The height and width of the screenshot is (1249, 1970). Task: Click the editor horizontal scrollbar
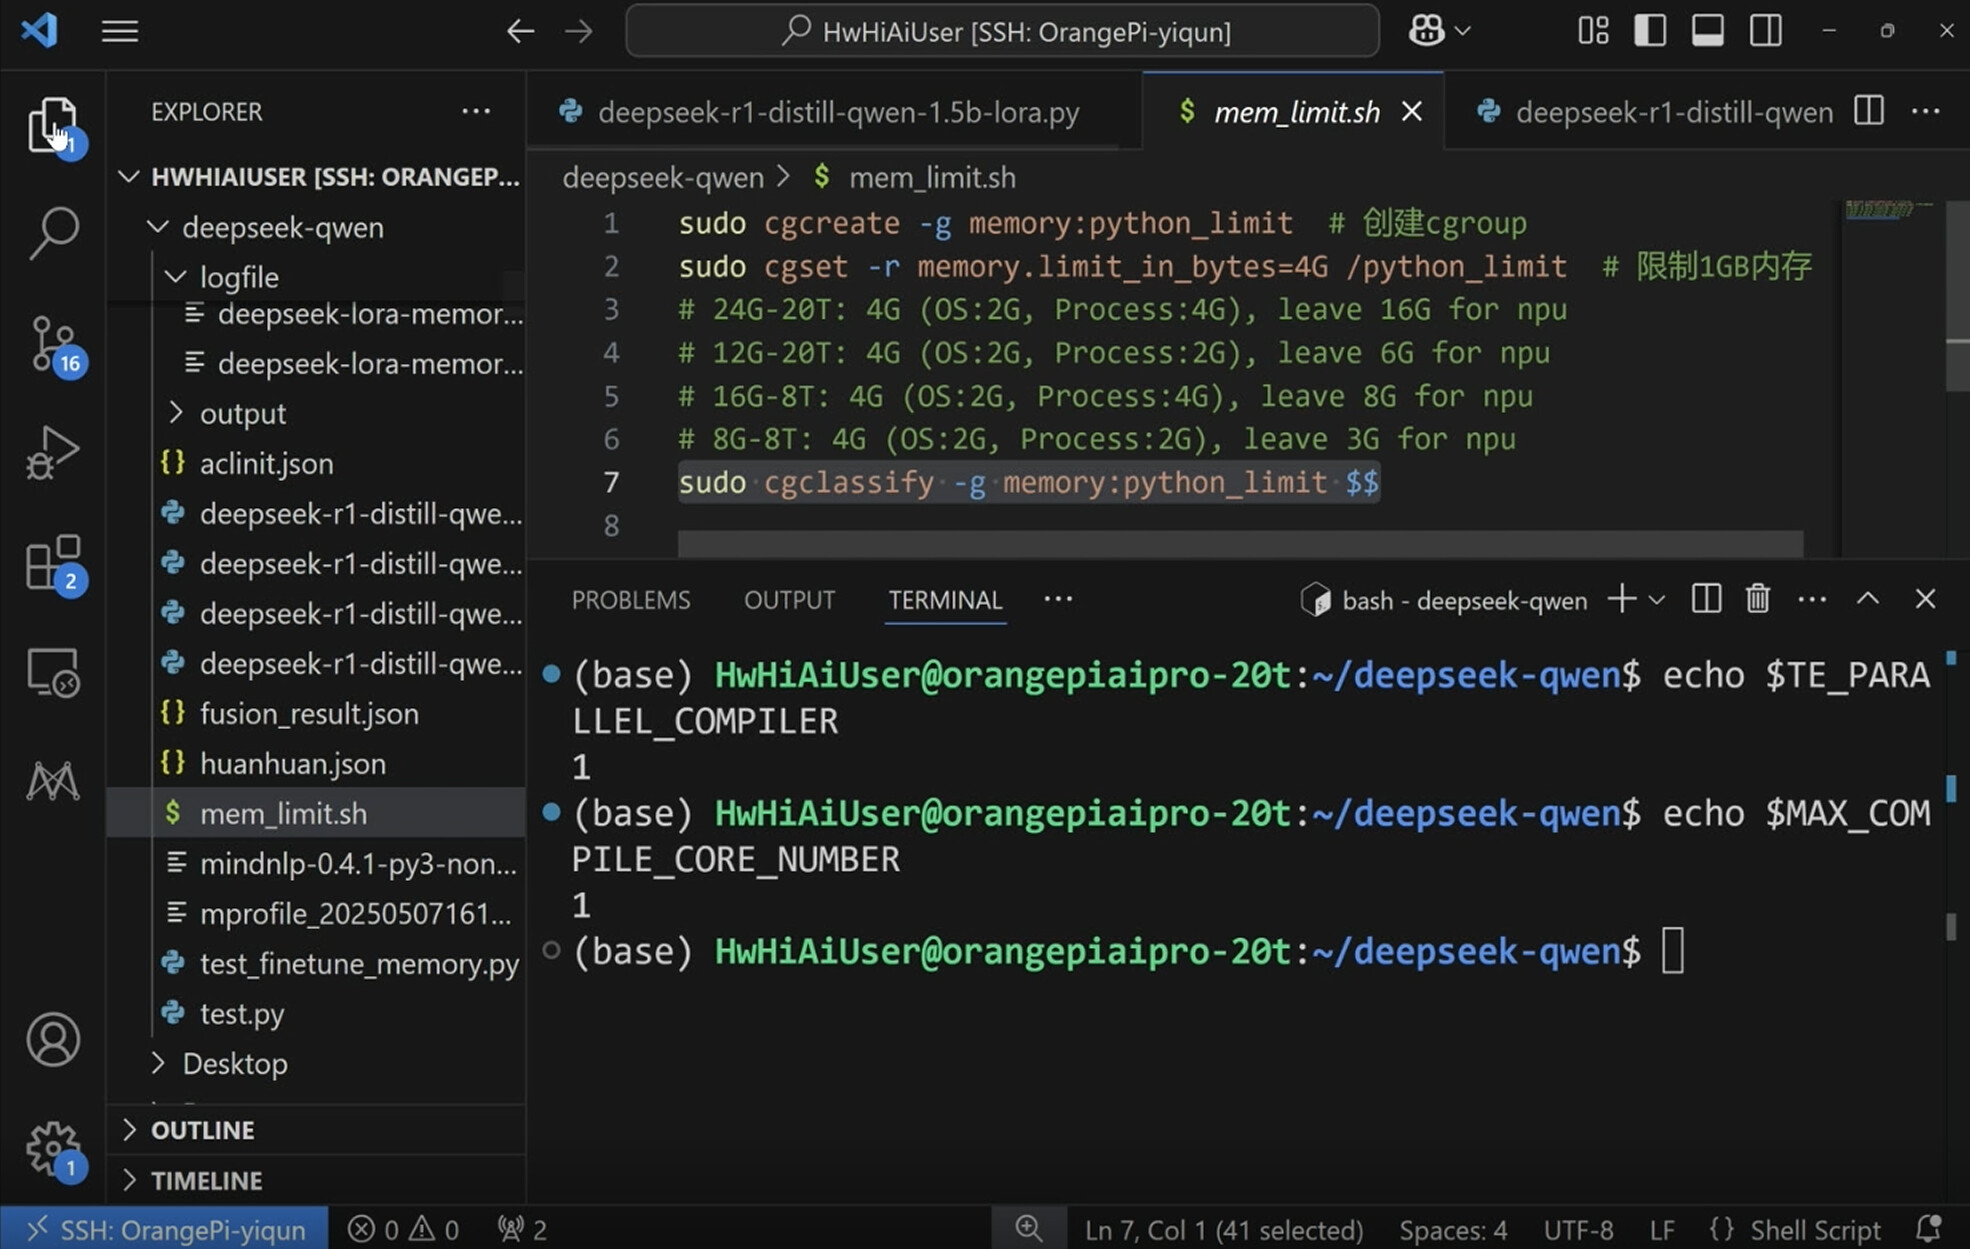click(1240, 544)
